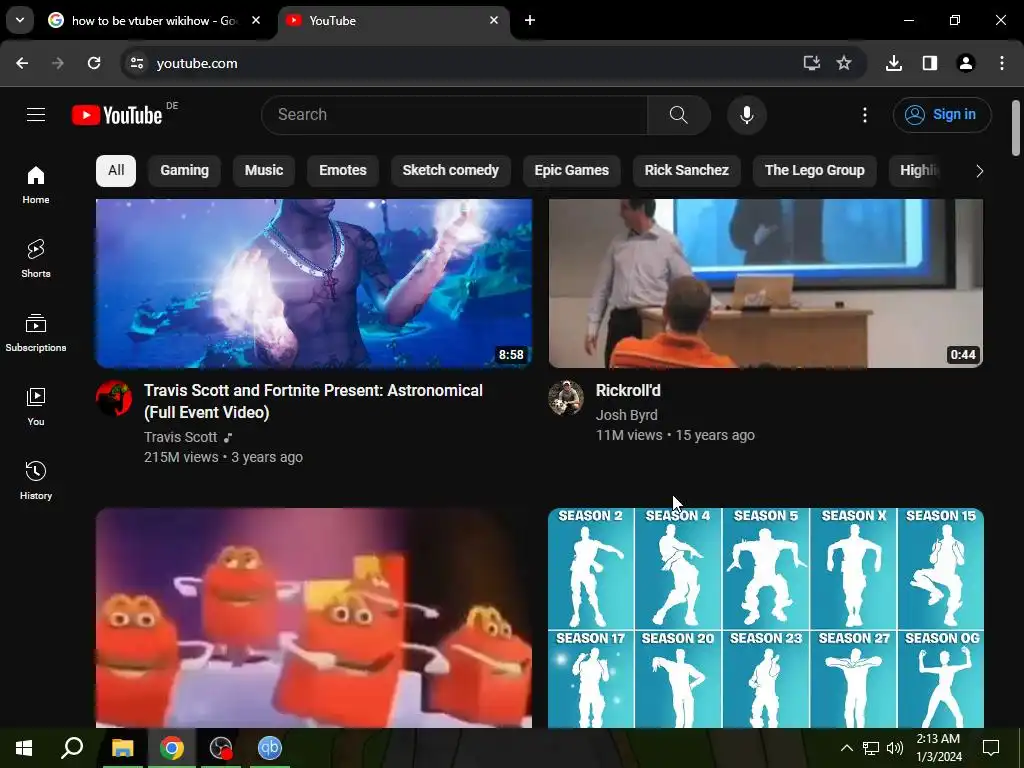Select the Music filter chip
1024x768 pixels.
[x=264, y=170]
